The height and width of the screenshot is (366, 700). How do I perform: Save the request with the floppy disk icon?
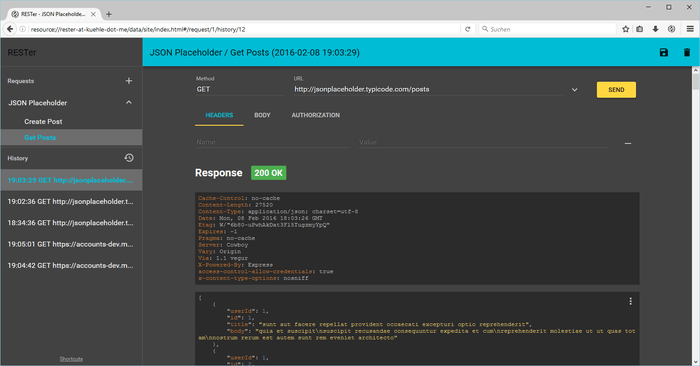click(x=664, y=53)
